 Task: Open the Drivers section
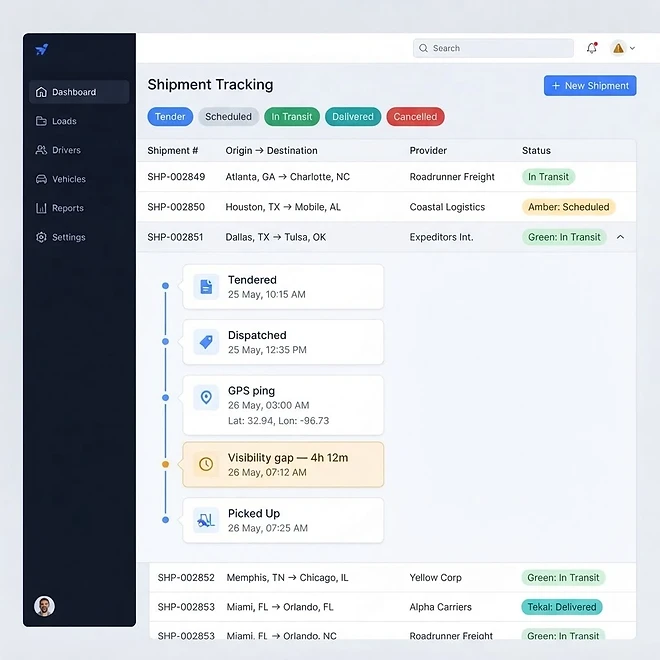(66, 150)
